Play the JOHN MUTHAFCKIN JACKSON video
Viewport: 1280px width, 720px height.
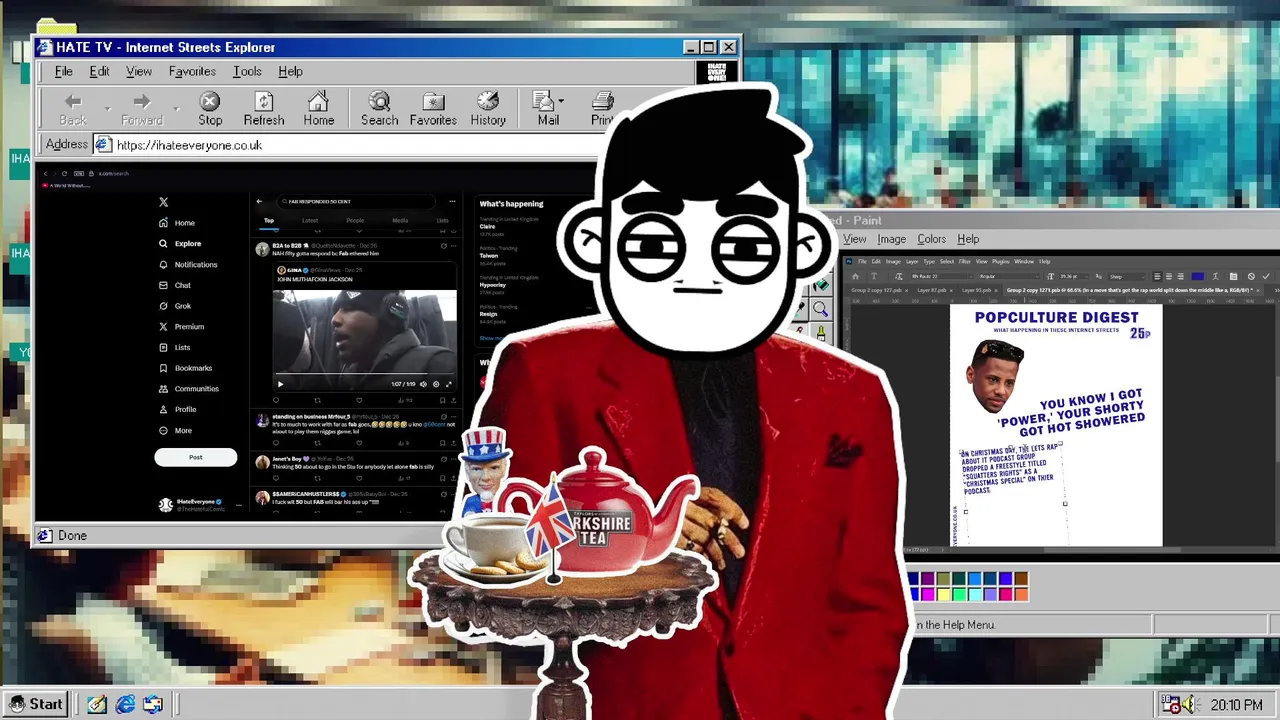[280, 384]
